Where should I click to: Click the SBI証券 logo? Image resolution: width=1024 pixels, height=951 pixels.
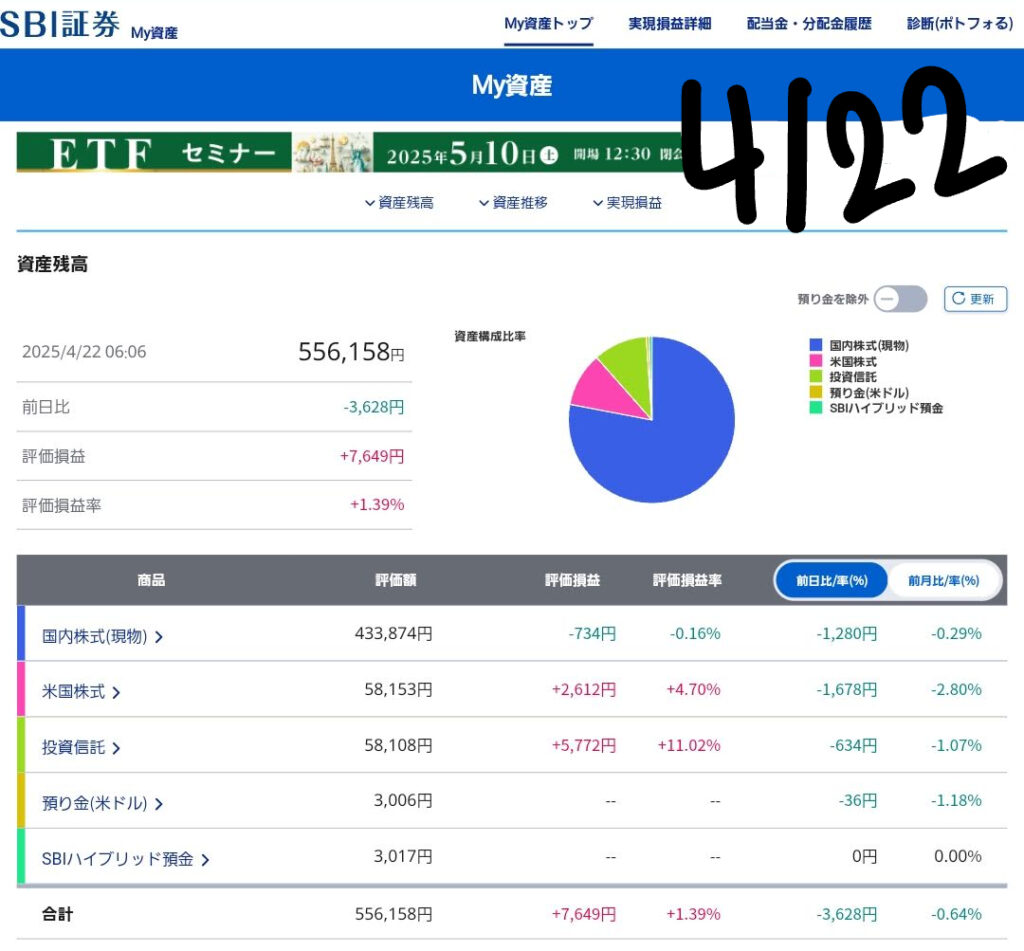coord(60,25)
